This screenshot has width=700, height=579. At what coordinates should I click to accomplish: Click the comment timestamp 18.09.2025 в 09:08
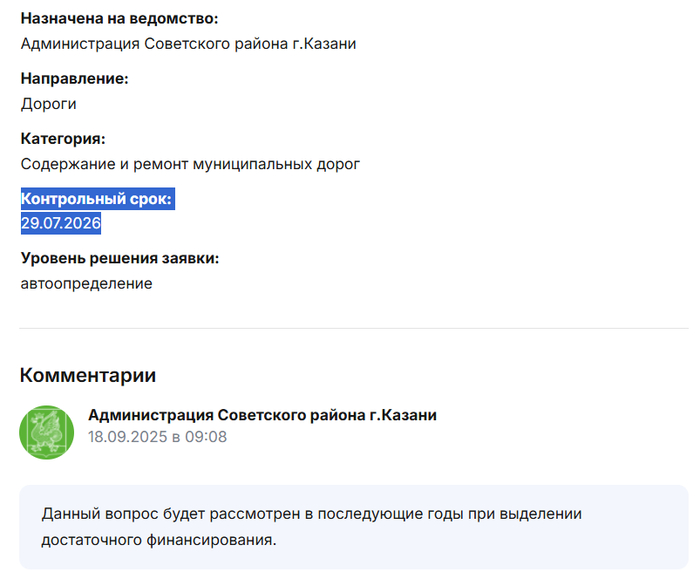coord(157,437)
